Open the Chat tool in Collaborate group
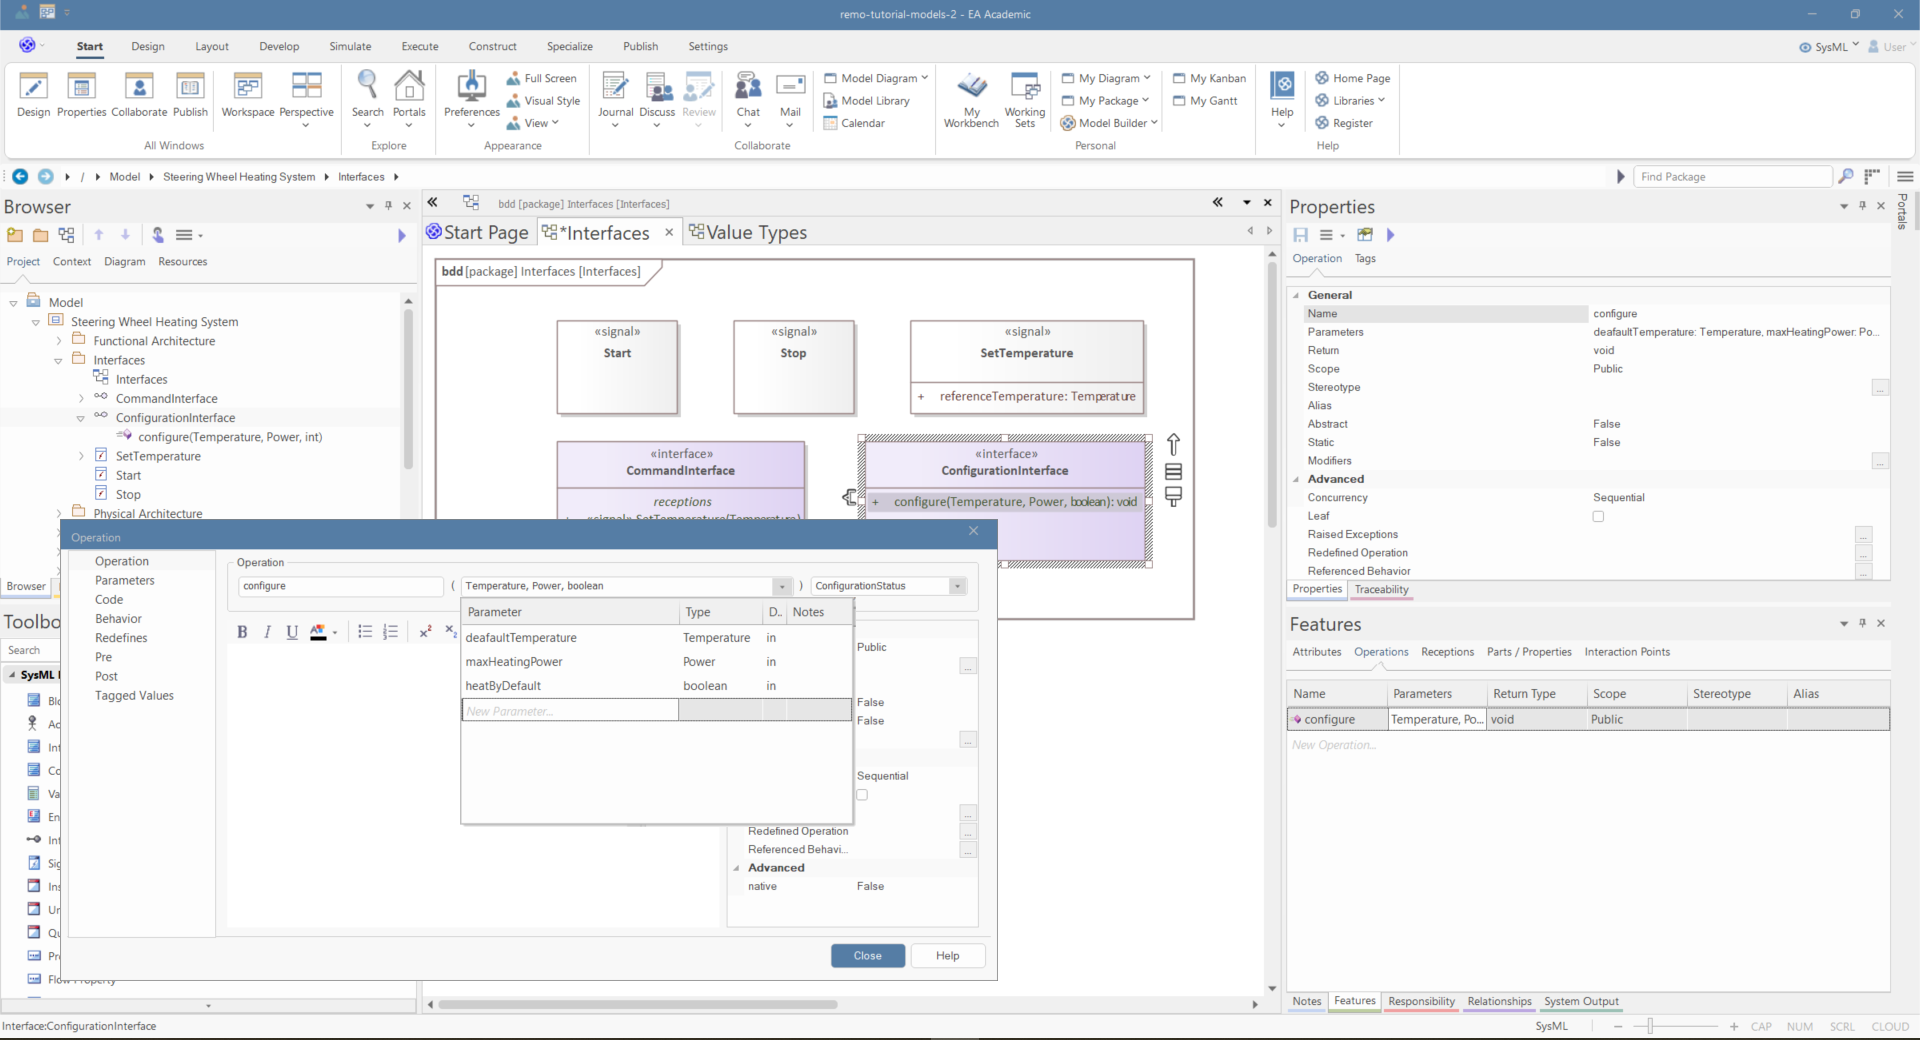This screenshot has width=1920, height=1040. (x=748, y=90)
